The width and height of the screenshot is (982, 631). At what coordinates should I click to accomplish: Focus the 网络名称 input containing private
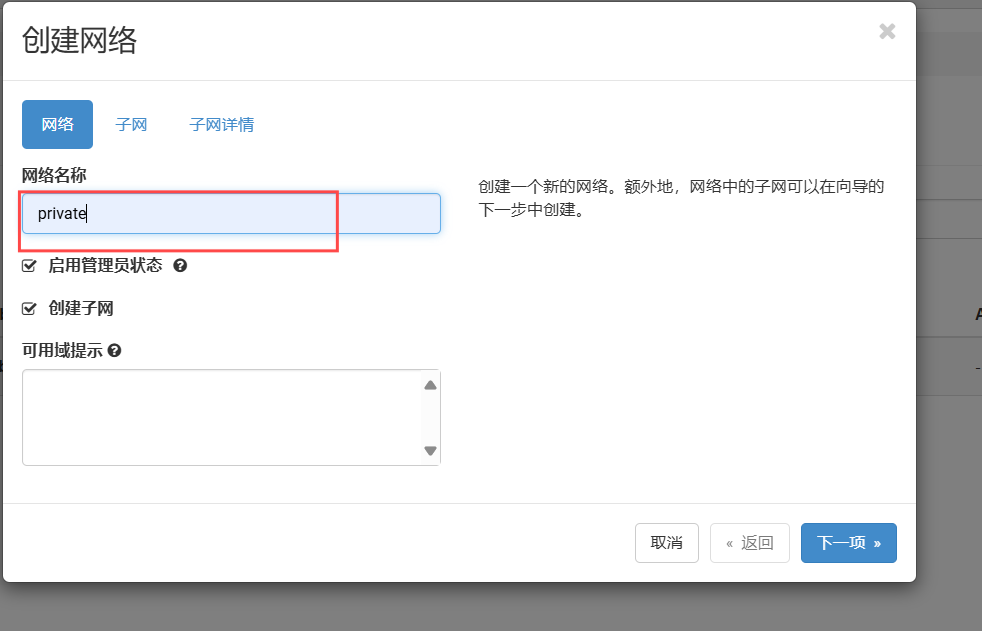pos(231,214)
